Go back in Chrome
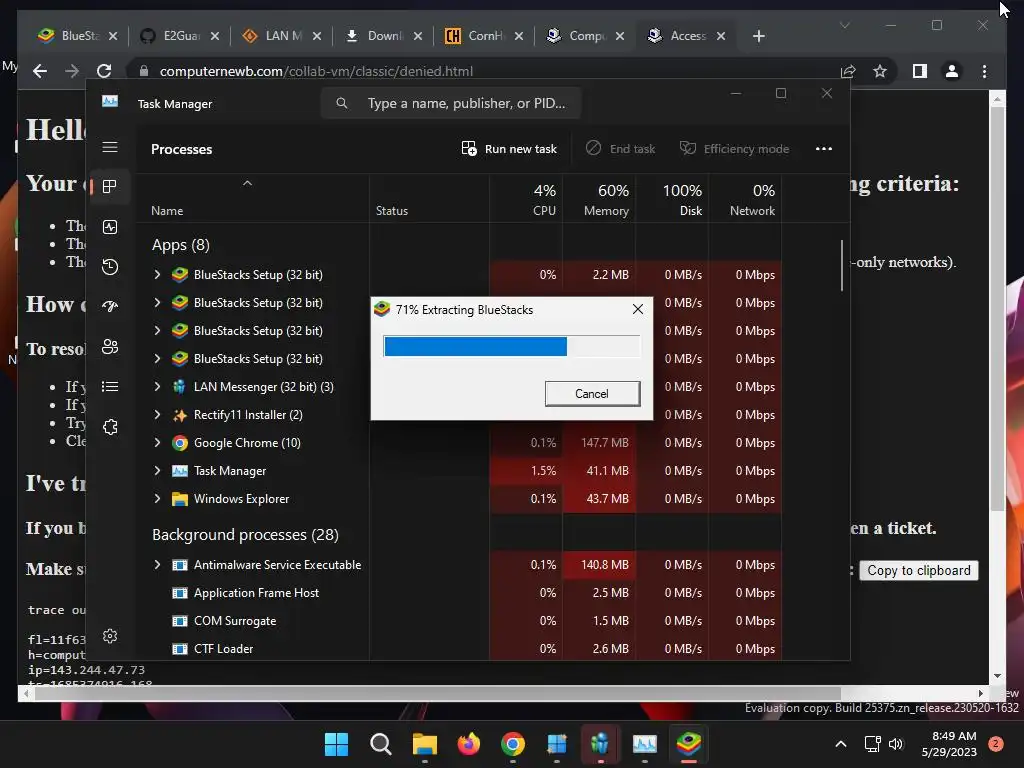The width and height of the screenshot is (1024, 768). pos(40,71)
